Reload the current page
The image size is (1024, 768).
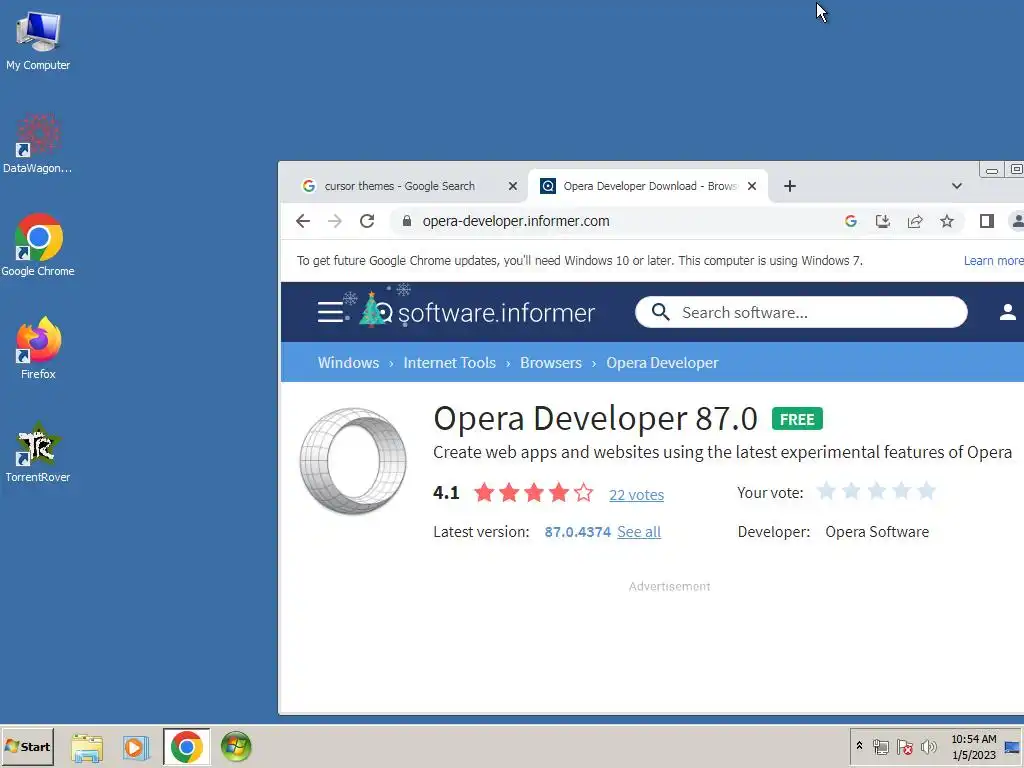[367, 221]
